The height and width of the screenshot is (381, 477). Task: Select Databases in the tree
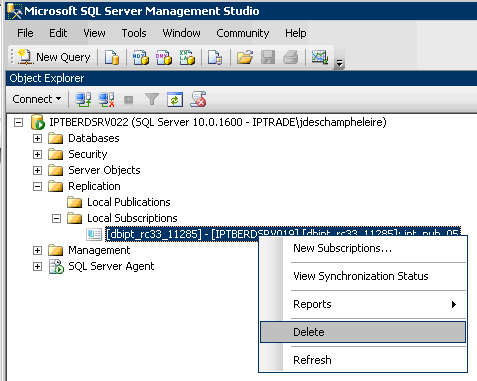[x=94, y=138]
